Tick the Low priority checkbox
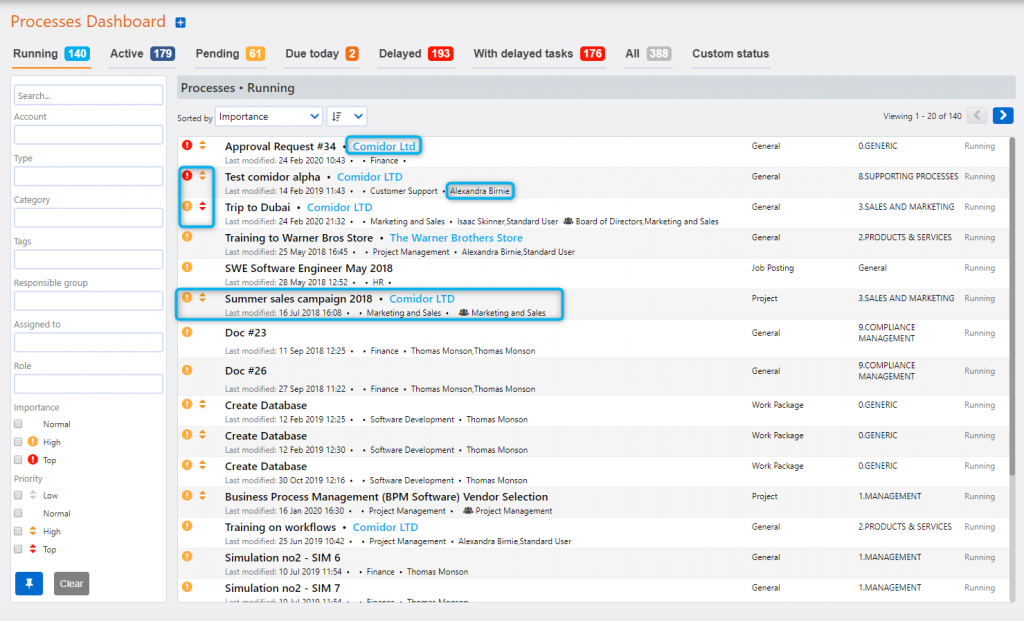Viewport: 1024px width, 621px height. pos(19,496)
